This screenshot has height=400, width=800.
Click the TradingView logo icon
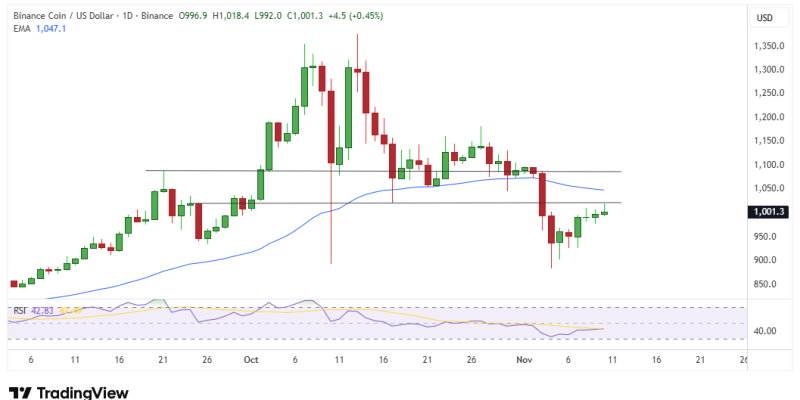click(19, 392)
